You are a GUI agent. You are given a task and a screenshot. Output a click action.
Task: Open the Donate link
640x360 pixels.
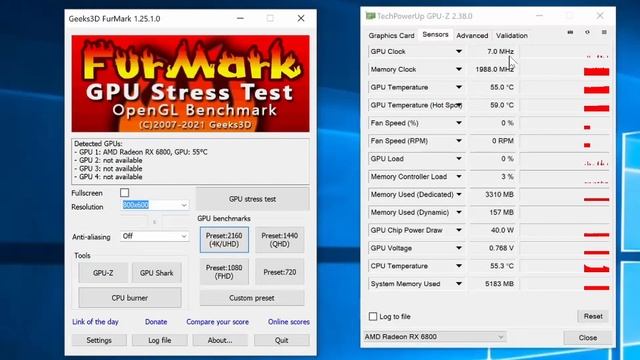(156, 322)
